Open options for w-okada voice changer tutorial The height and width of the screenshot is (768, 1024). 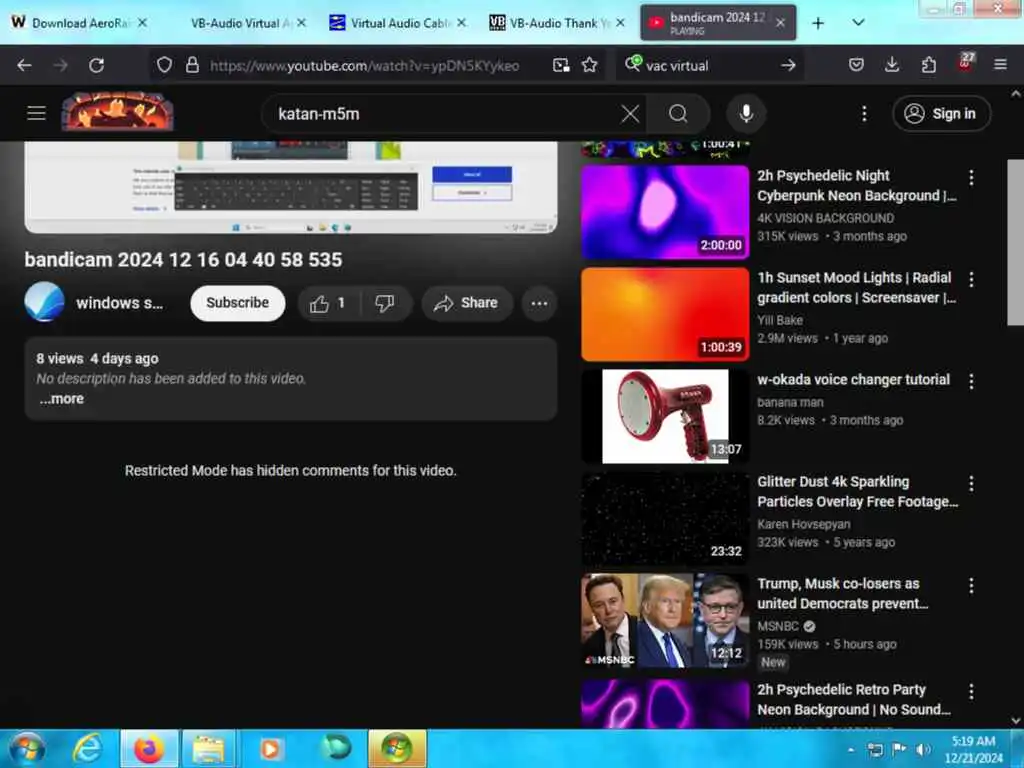pos(972,381)
